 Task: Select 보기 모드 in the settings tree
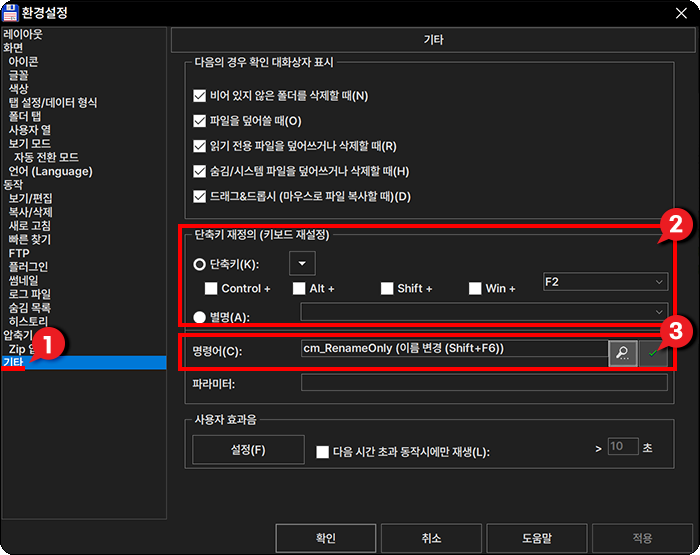pos(30,144)
